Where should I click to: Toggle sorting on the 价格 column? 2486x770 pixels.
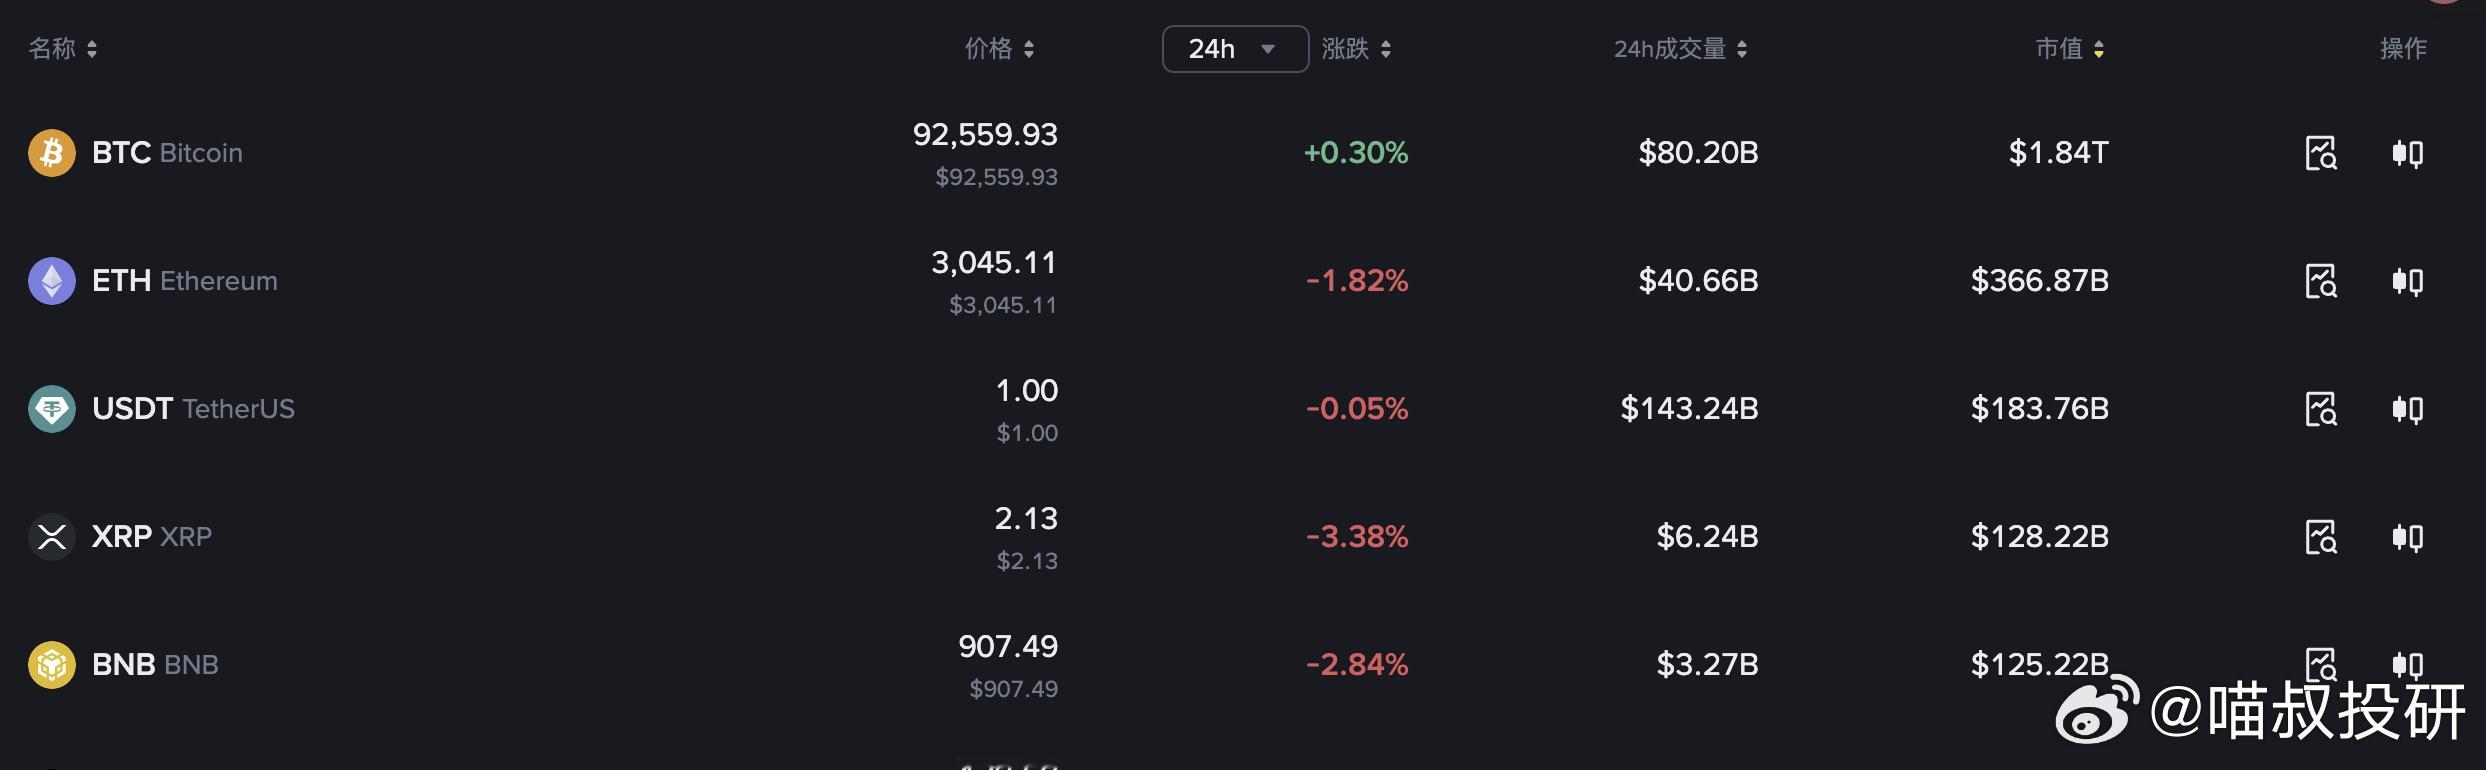[x=1031, y=49]
